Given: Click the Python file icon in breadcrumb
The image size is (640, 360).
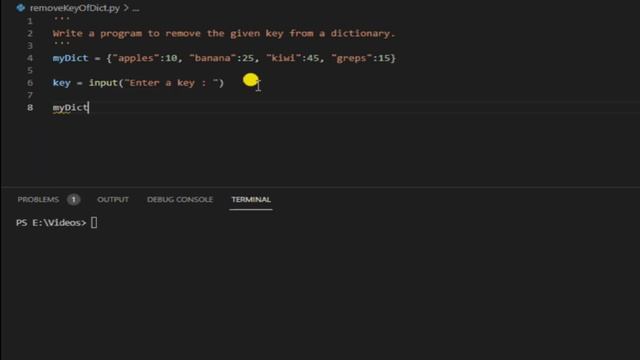Looking at the screenshot, I should click(x=20, y=8).
